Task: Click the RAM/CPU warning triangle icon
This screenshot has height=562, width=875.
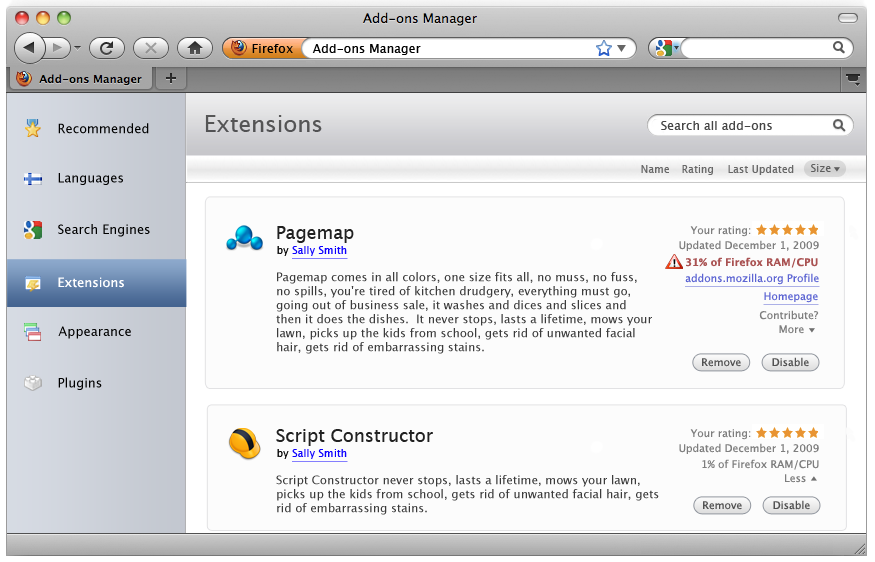Action: (x=674, y=262)
